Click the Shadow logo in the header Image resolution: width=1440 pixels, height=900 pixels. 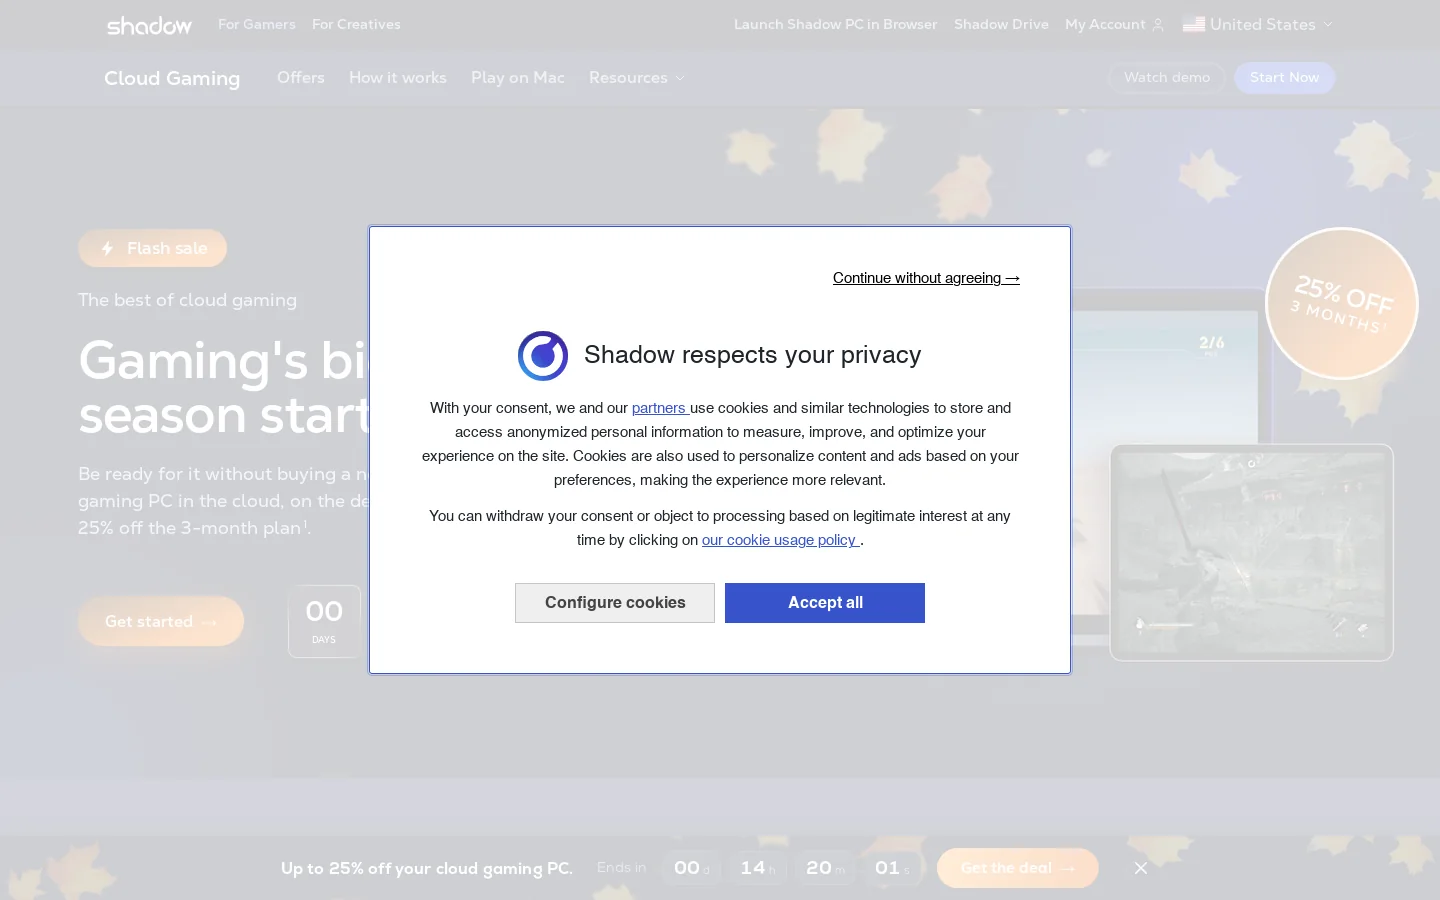click(x=149, y=25)
